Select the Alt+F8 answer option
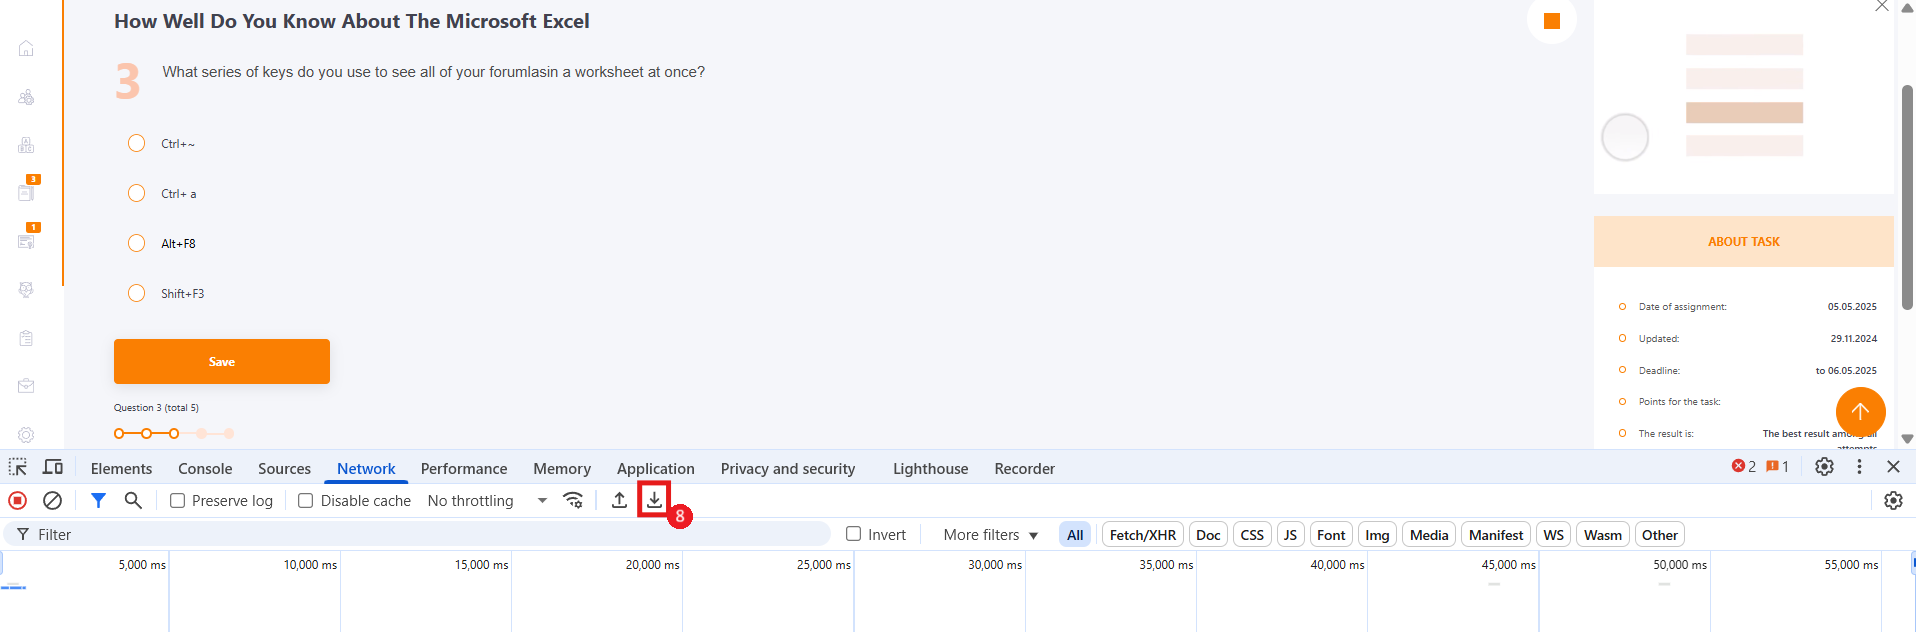 coord(137,243)
